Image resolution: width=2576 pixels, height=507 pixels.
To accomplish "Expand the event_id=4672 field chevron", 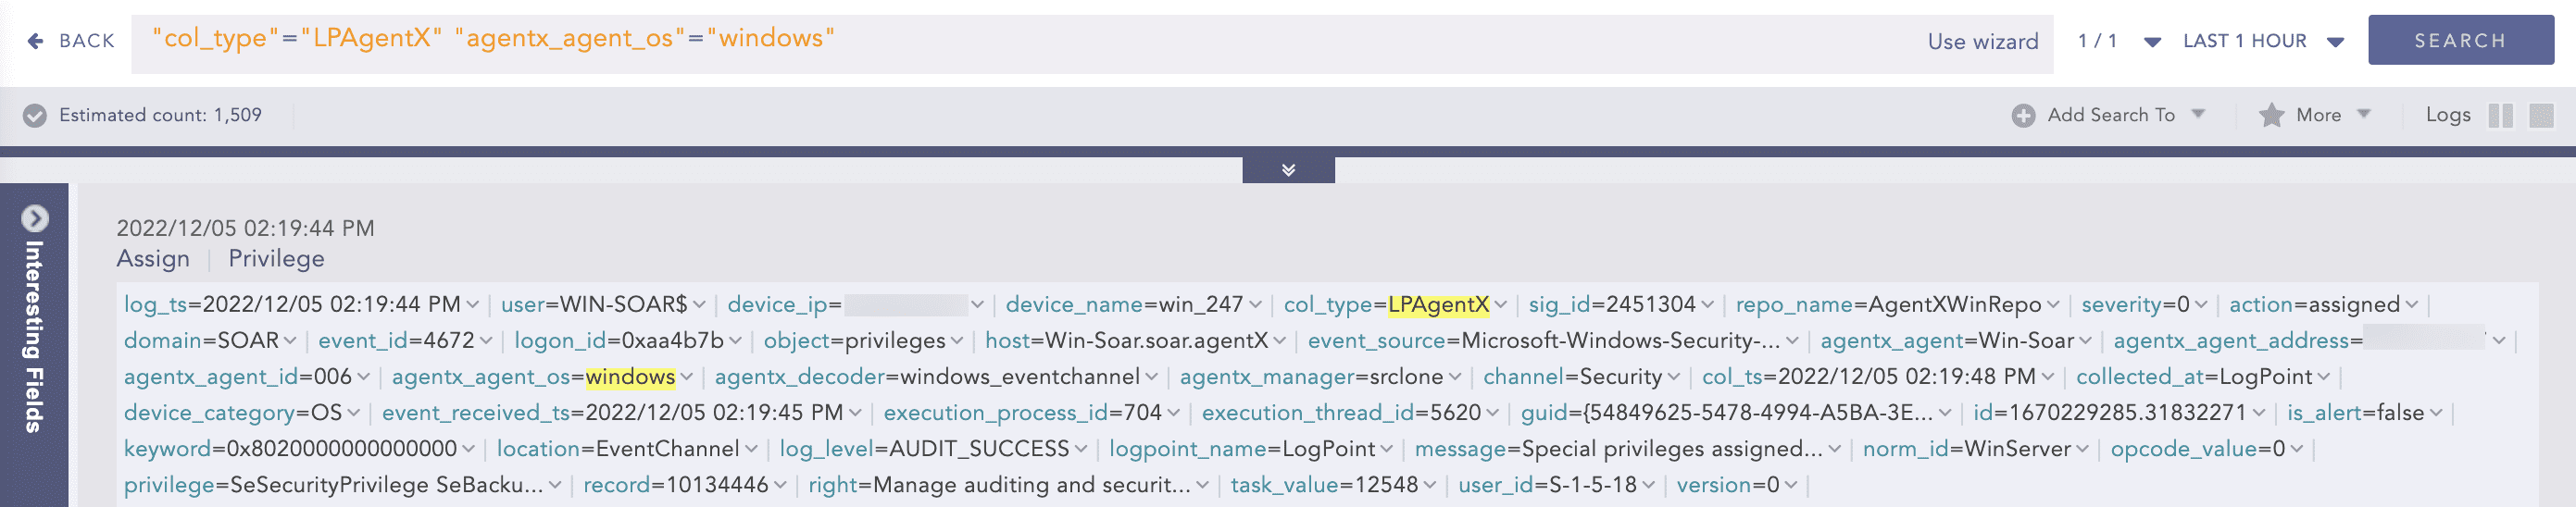I will point(486,341).
